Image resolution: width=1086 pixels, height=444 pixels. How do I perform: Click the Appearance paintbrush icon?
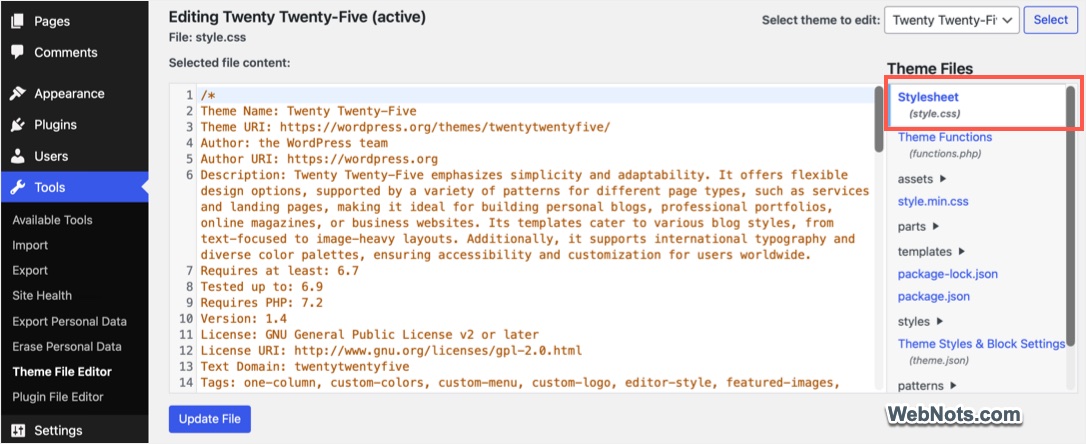(x=17, y=94)
